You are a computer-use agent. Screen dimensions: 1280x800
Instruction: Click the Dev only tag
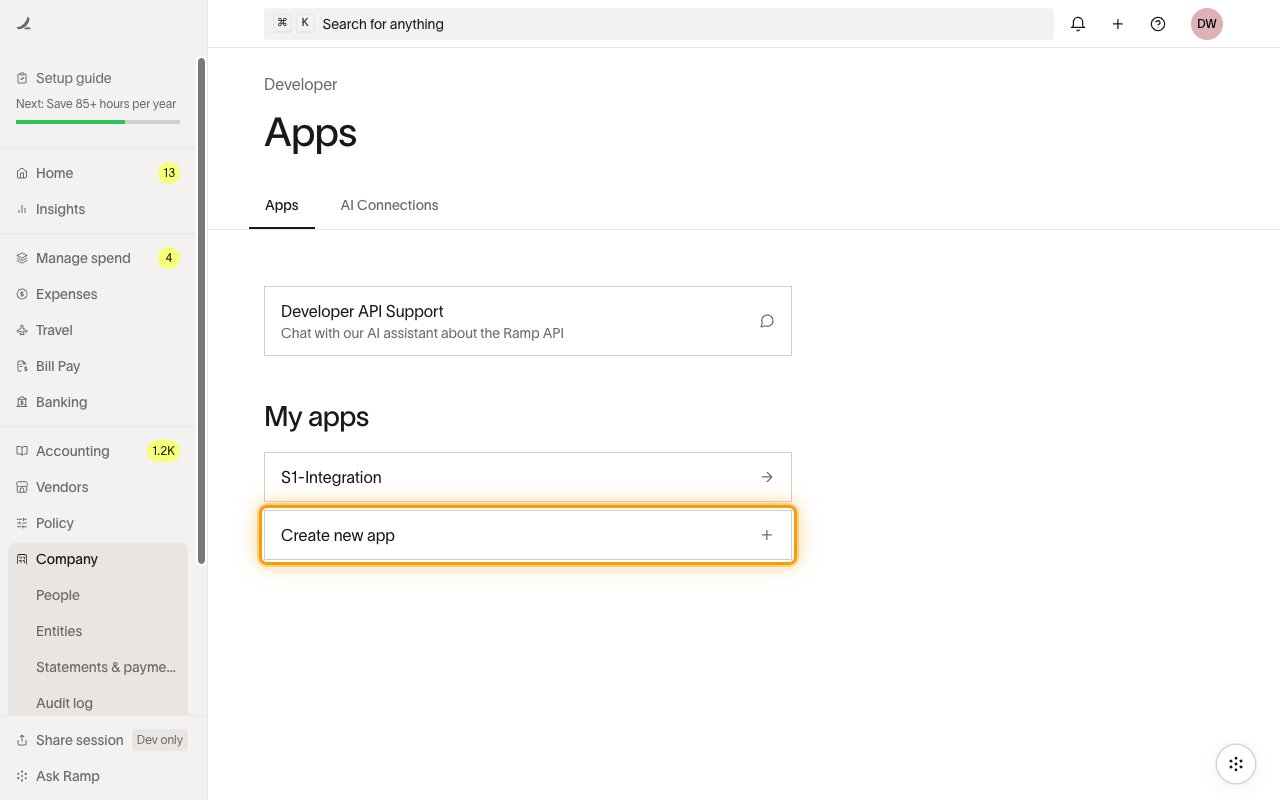160,740
